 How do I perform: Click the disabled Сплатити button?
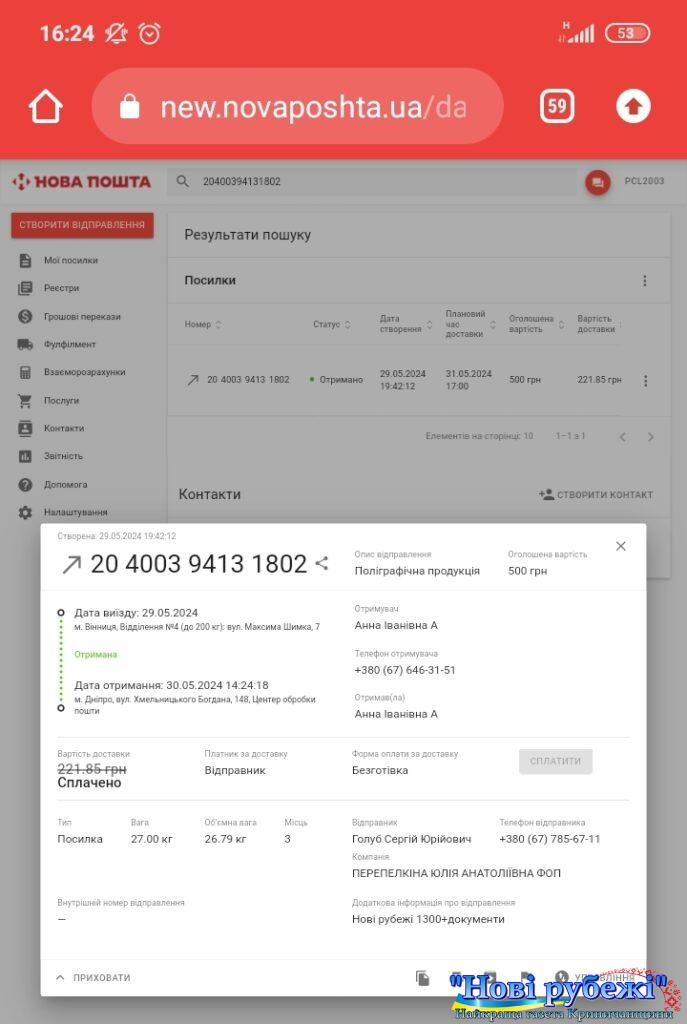click(556, 761)
